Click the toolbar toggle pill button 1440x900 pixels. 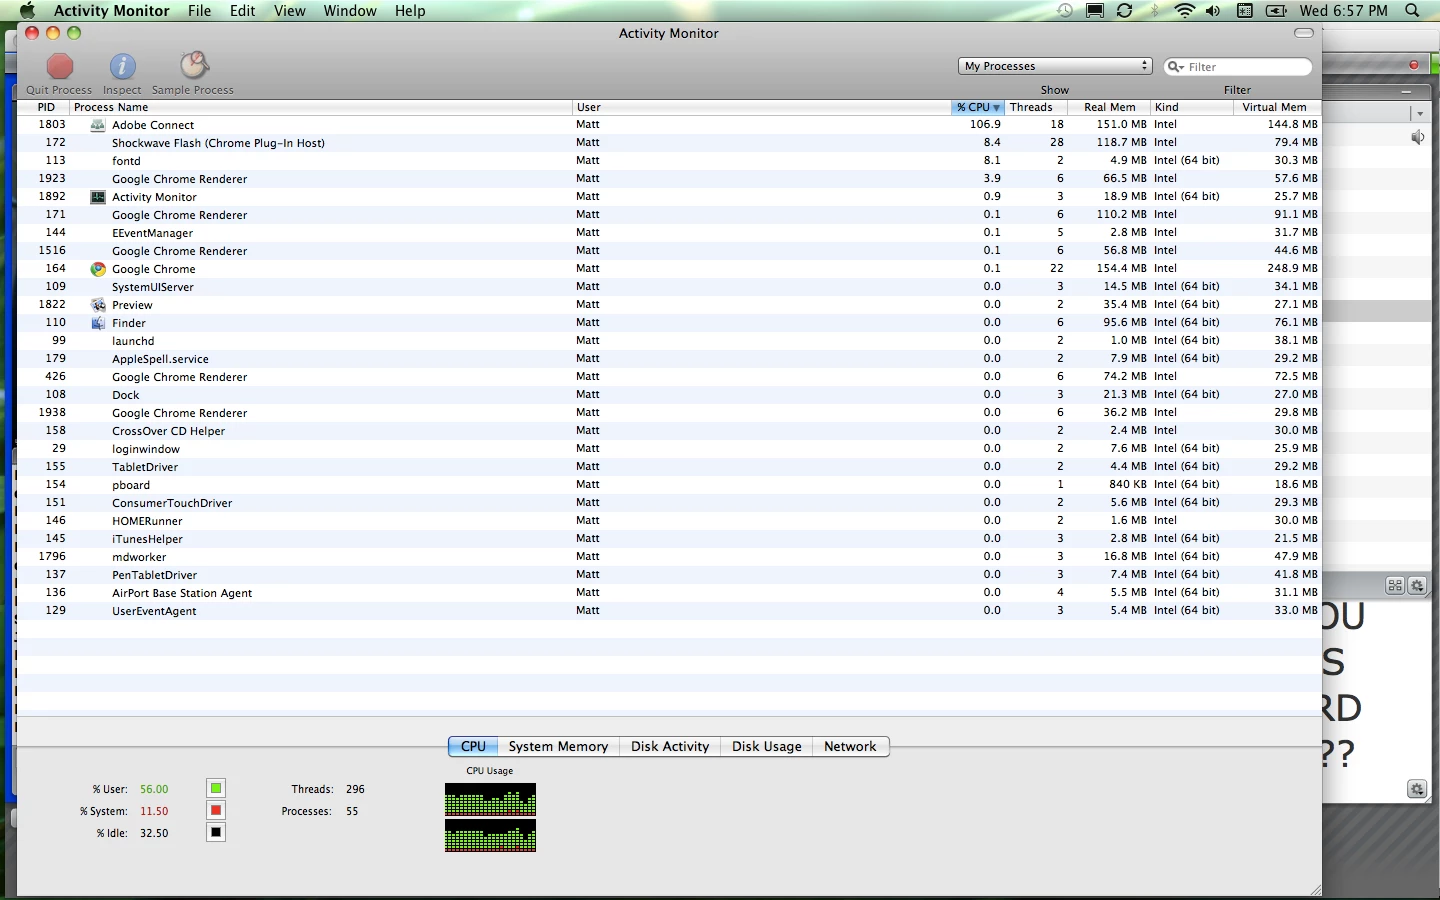click(1304, 33)
